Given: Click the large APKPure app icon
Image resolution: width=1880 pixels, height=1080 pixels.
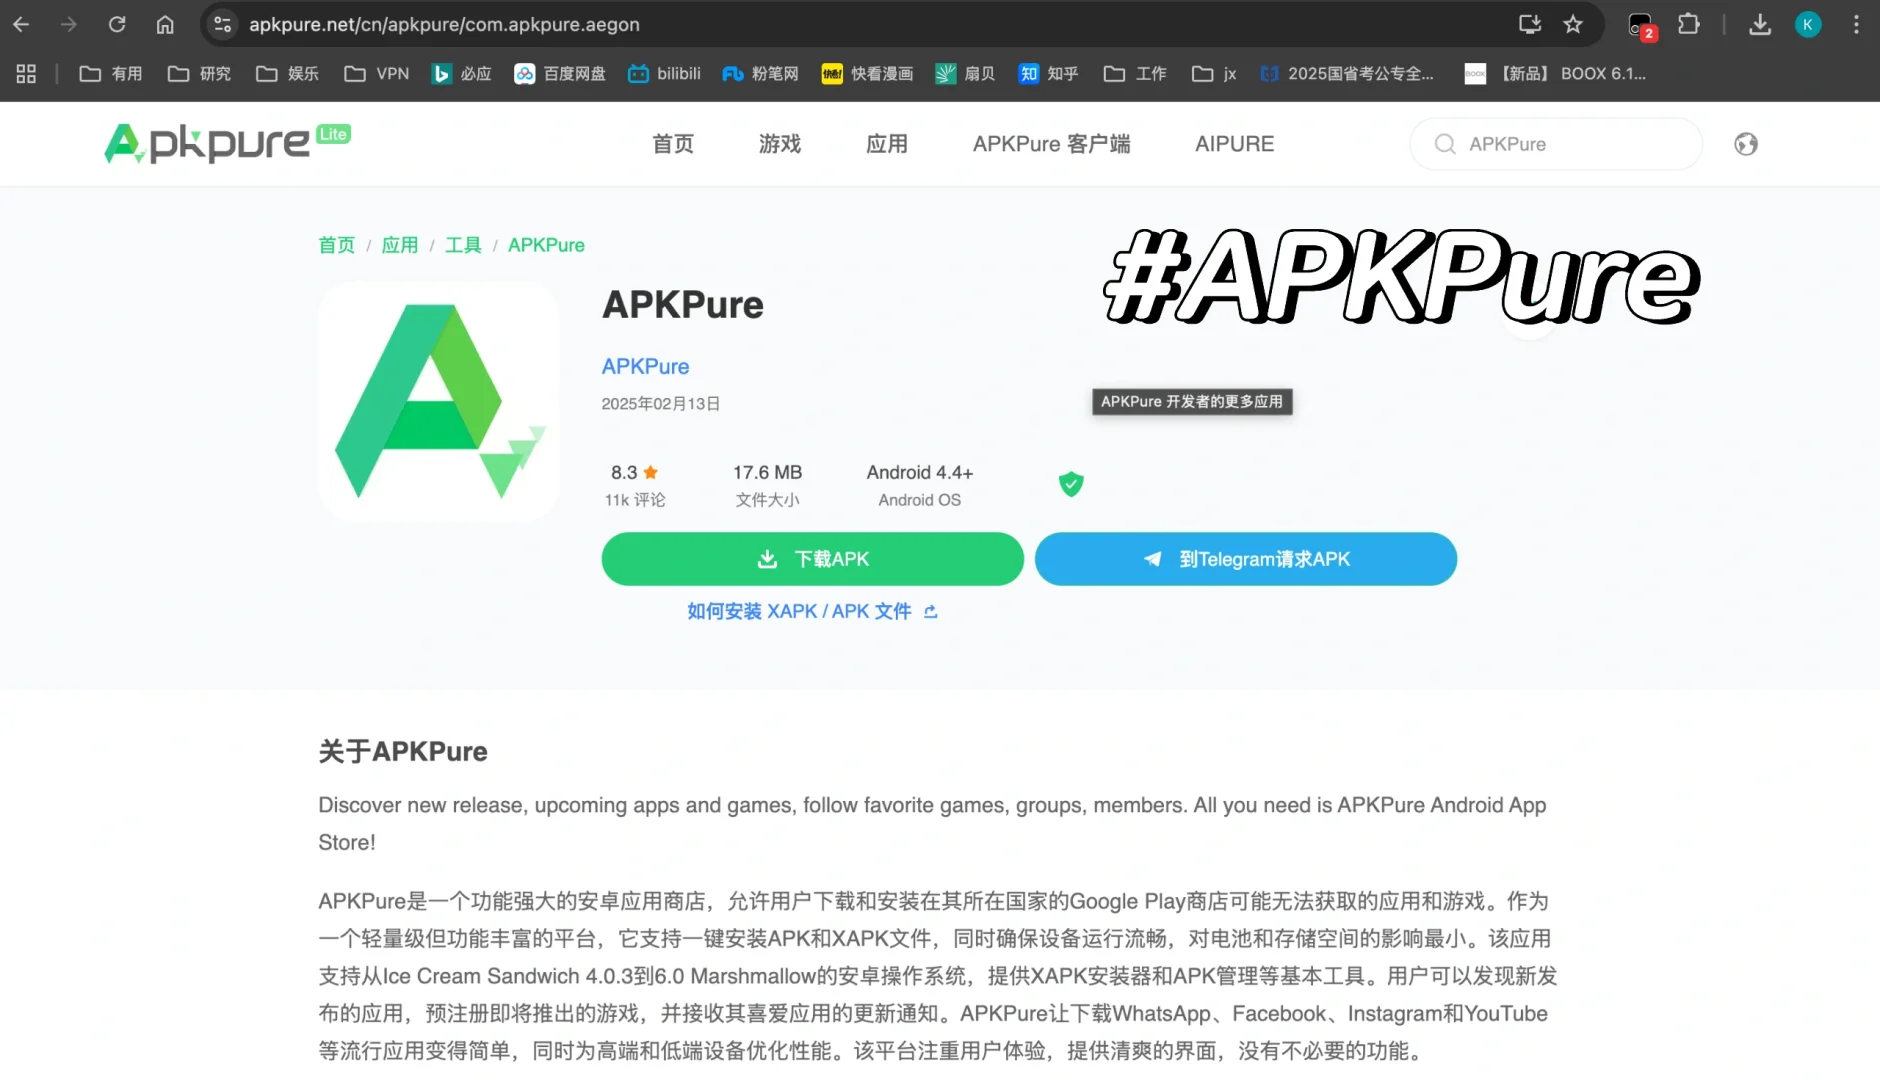Looking at the screenshot, I should click(439, 401).
